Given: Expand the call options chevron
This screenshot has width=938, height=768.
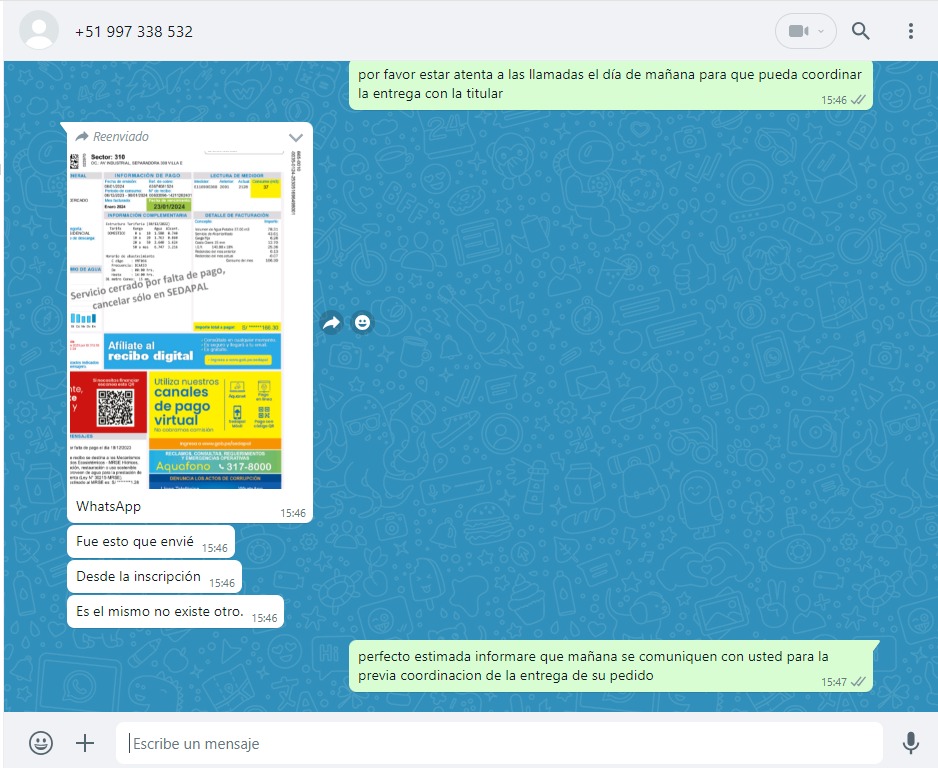Looking at the screenshot, I should pos(821,31).
